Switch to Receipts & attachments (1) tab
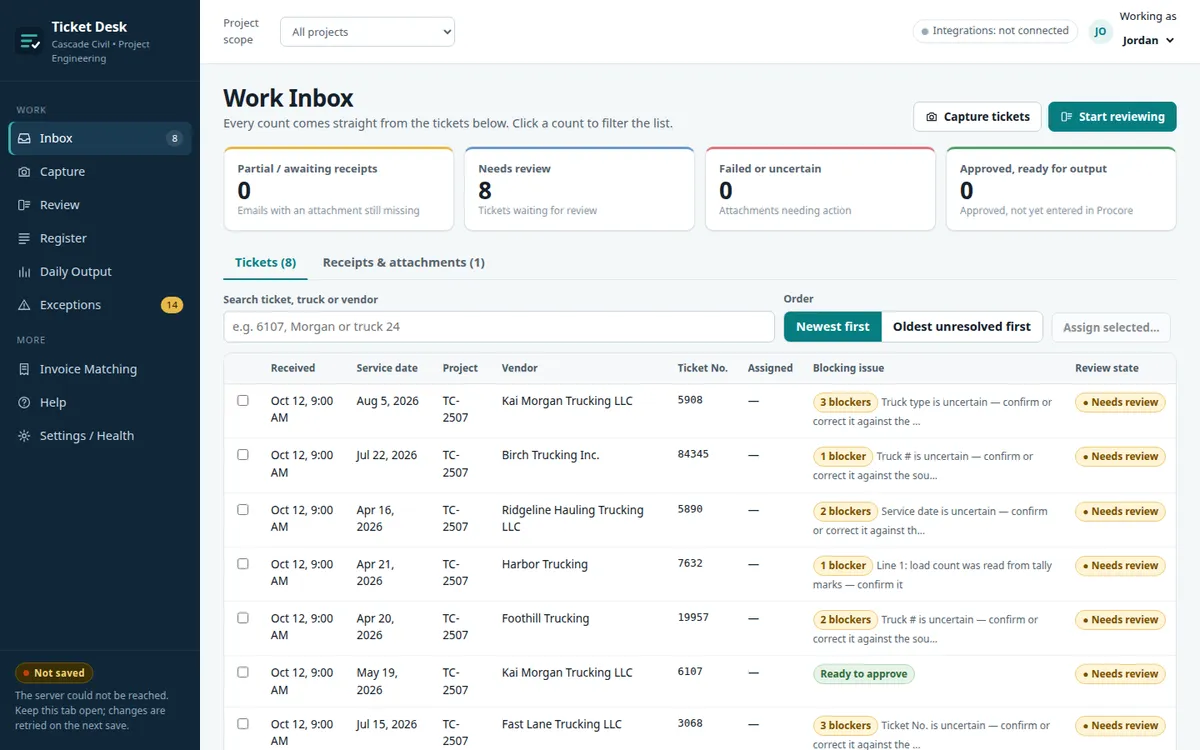This screenshot has width=1200, height=750. (x=404, y=262)
